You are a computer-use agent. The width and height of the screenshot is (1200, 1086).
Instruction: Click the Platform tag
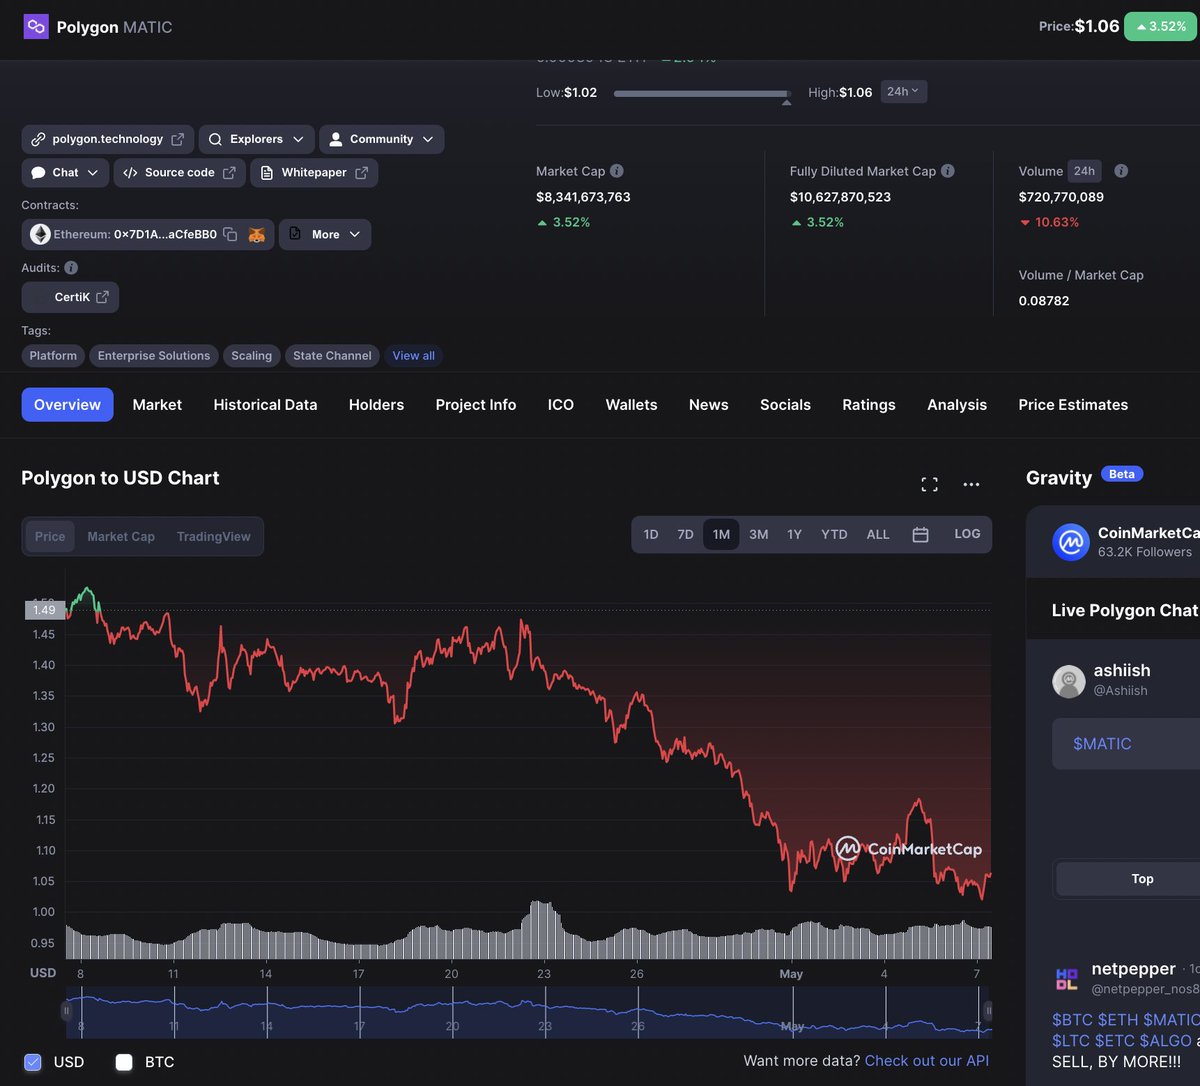pyautogui.click(x=53, y=356)
